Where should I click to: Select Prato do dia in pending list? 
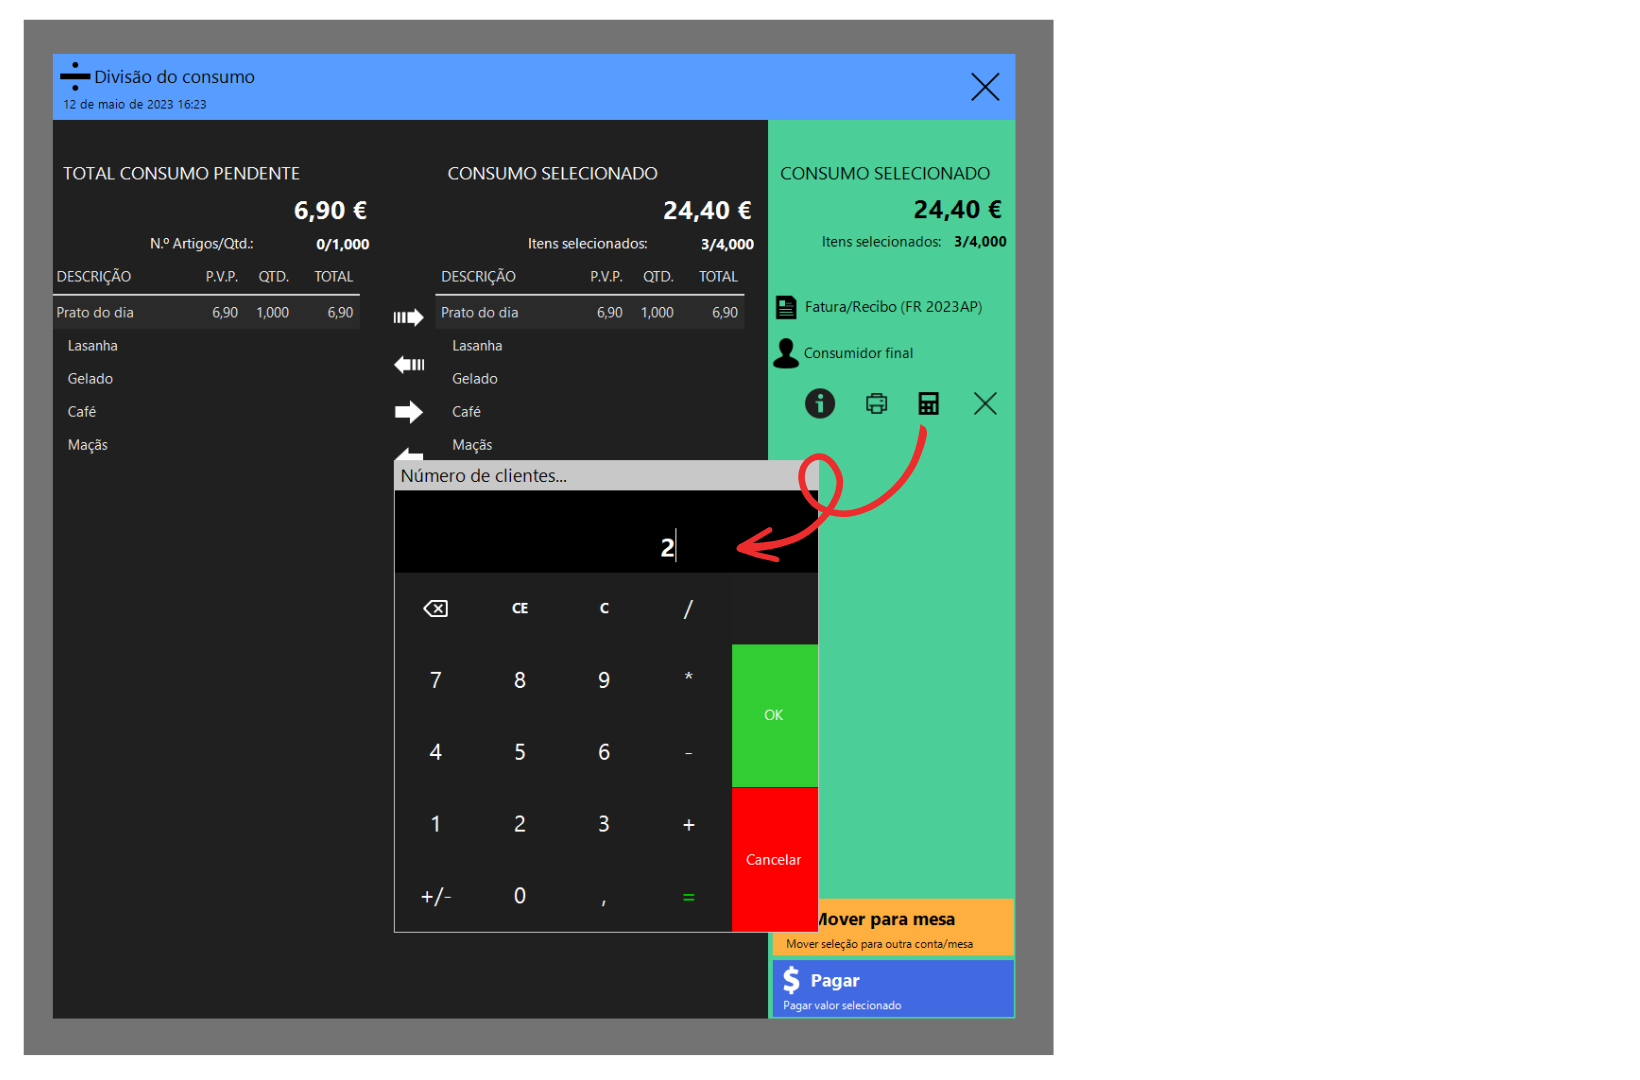pyautogui.click(x=205, y=313)
